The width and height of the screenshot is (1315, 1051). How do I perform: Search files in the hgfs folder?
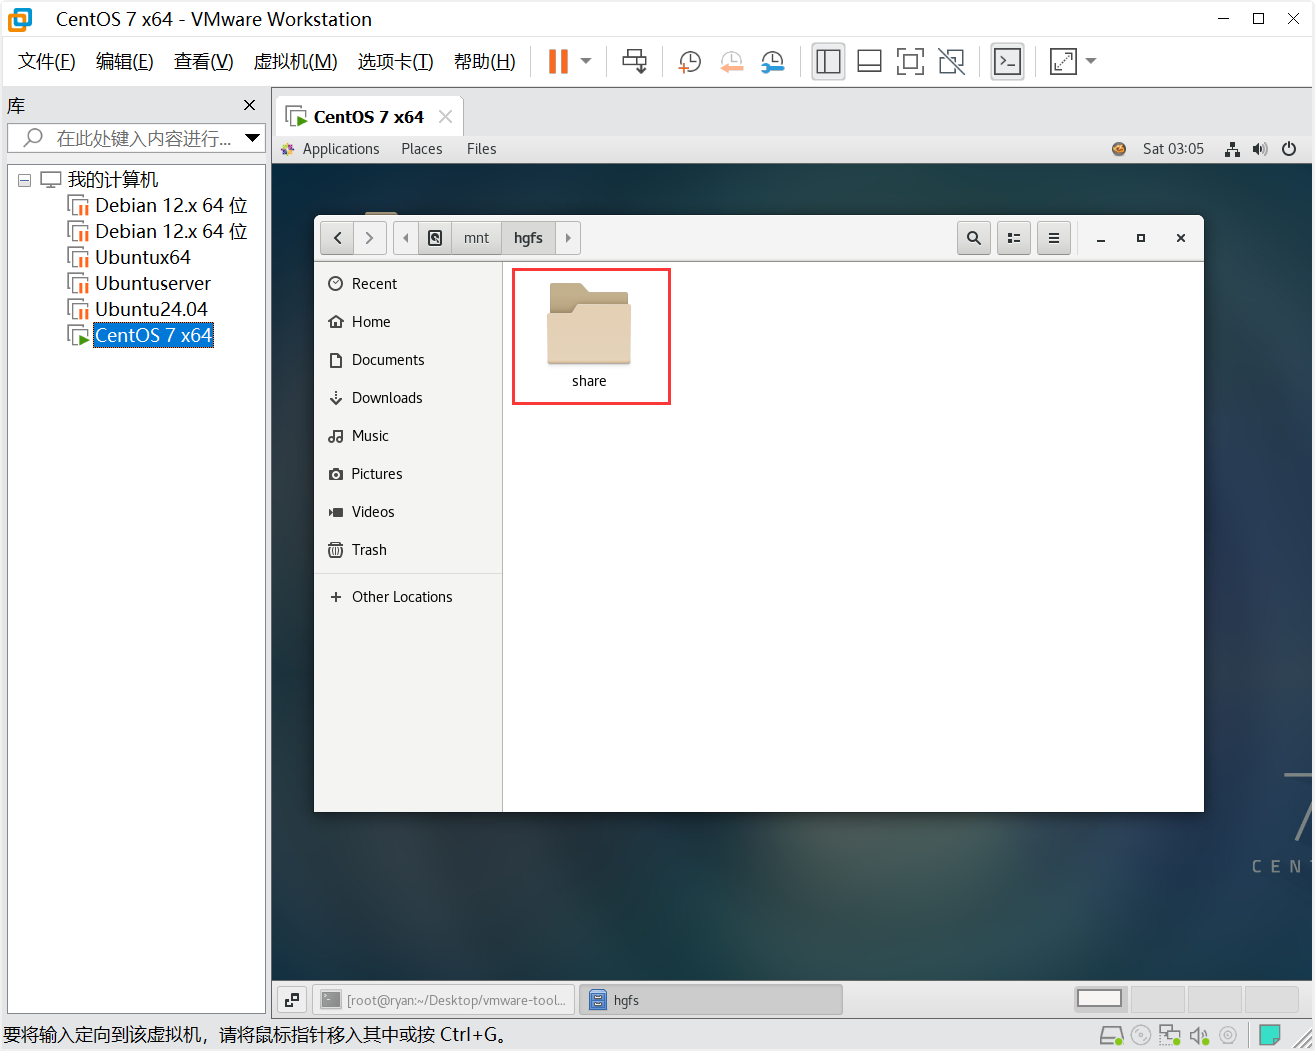pyautogui.click(x=974, y=238)
